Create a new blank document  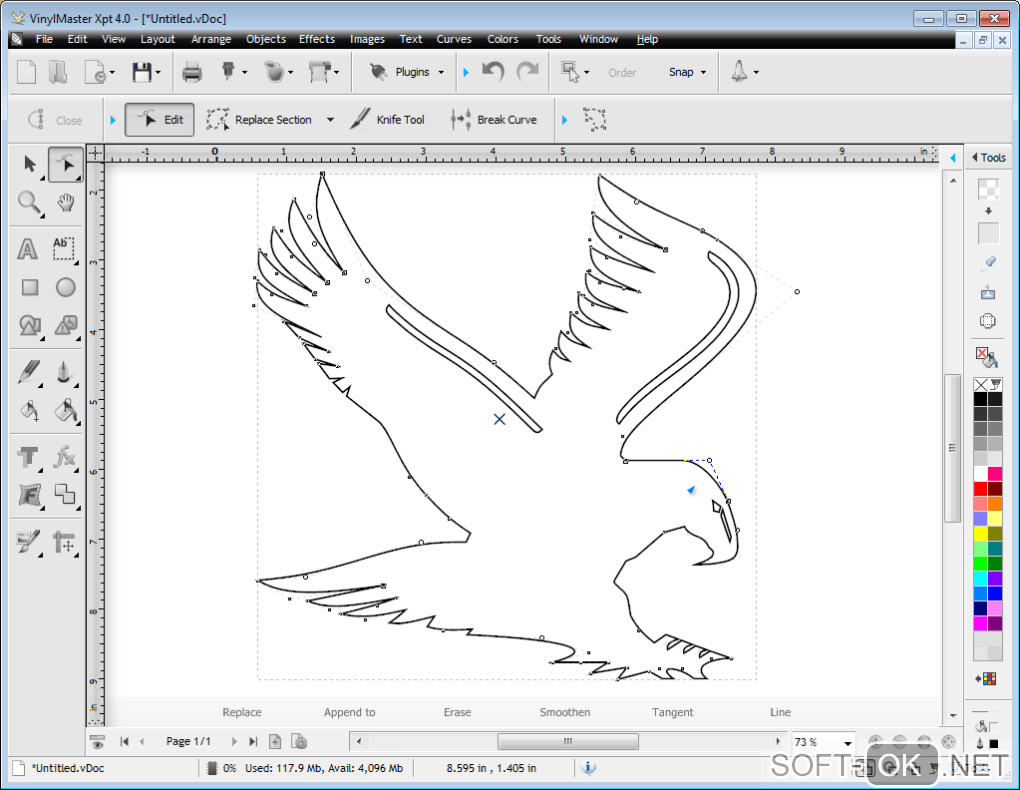tap(26, 72)
